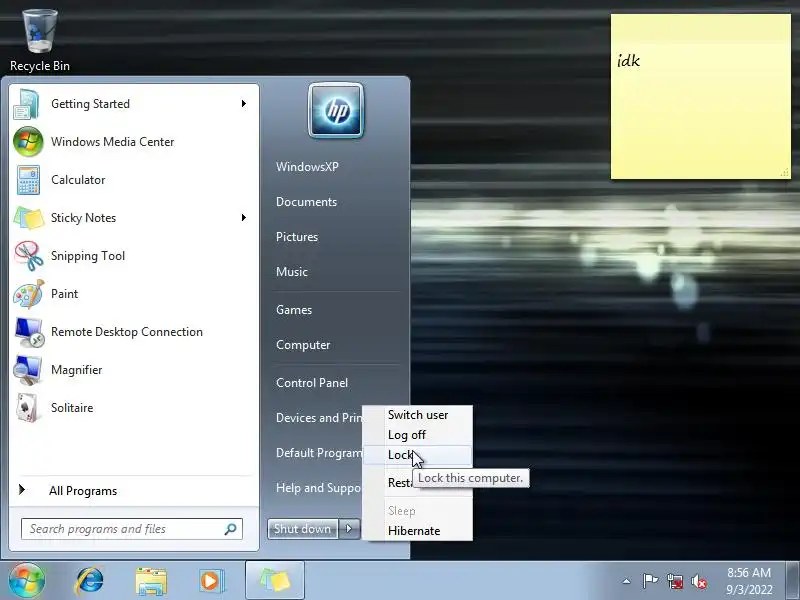Viewport: 800px width, 600px height.
Task: Expand Getting Started submenu arrow
Action: click(243, 104)
